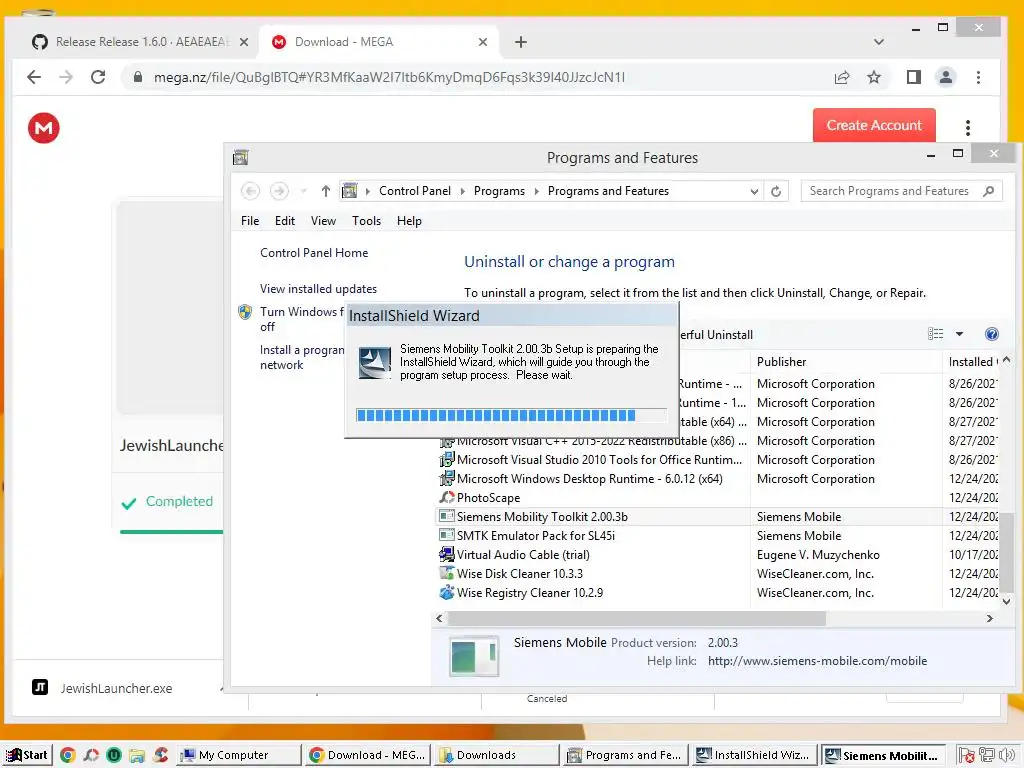Switch to the GitHub Release 1.6.0 tab
Image resolution: width=1024 pixels, height=768 pixels.
[140, 42]
